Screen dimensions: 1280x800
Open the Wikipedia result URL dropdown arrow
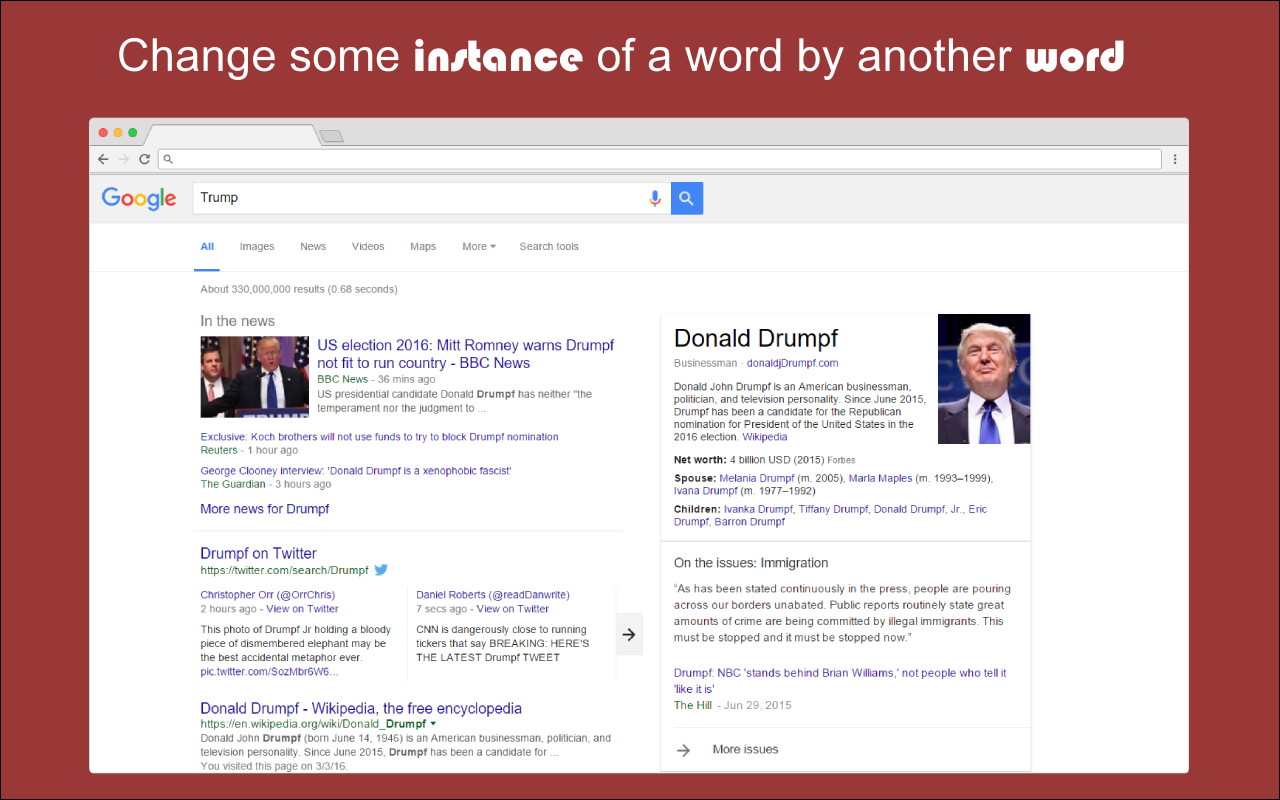[x=434, y=724]
